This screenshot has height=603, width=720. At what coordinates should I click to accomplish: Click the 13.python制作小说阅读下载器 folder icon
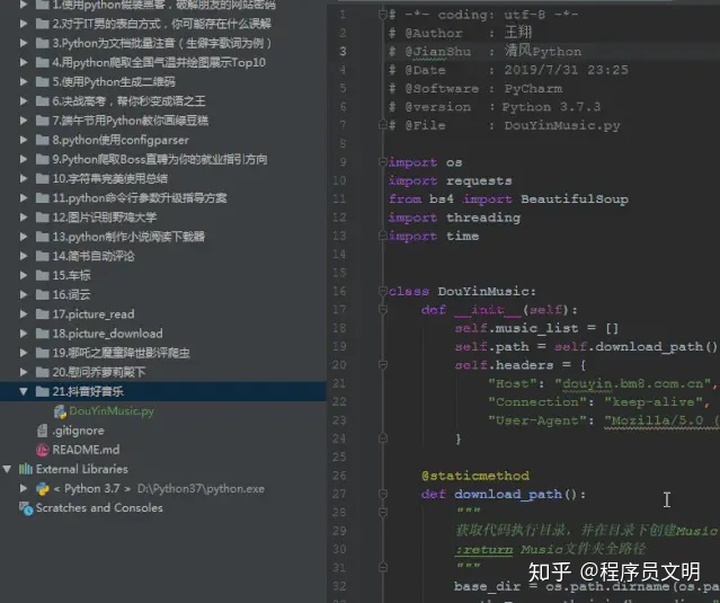pos(42,237)
